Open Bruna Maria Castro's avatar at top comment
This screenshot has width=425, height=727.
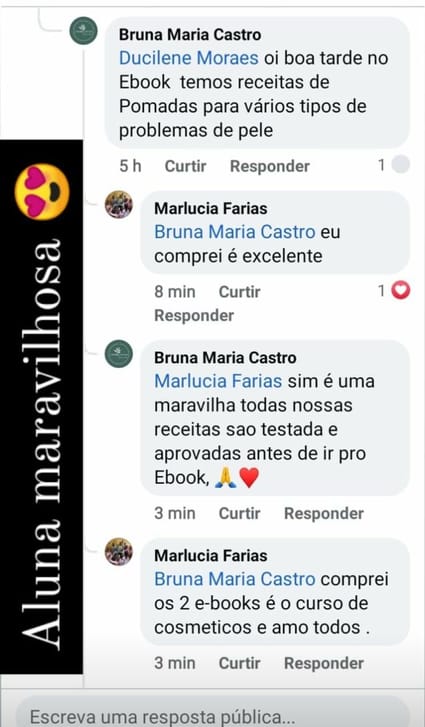pos(83,31)
